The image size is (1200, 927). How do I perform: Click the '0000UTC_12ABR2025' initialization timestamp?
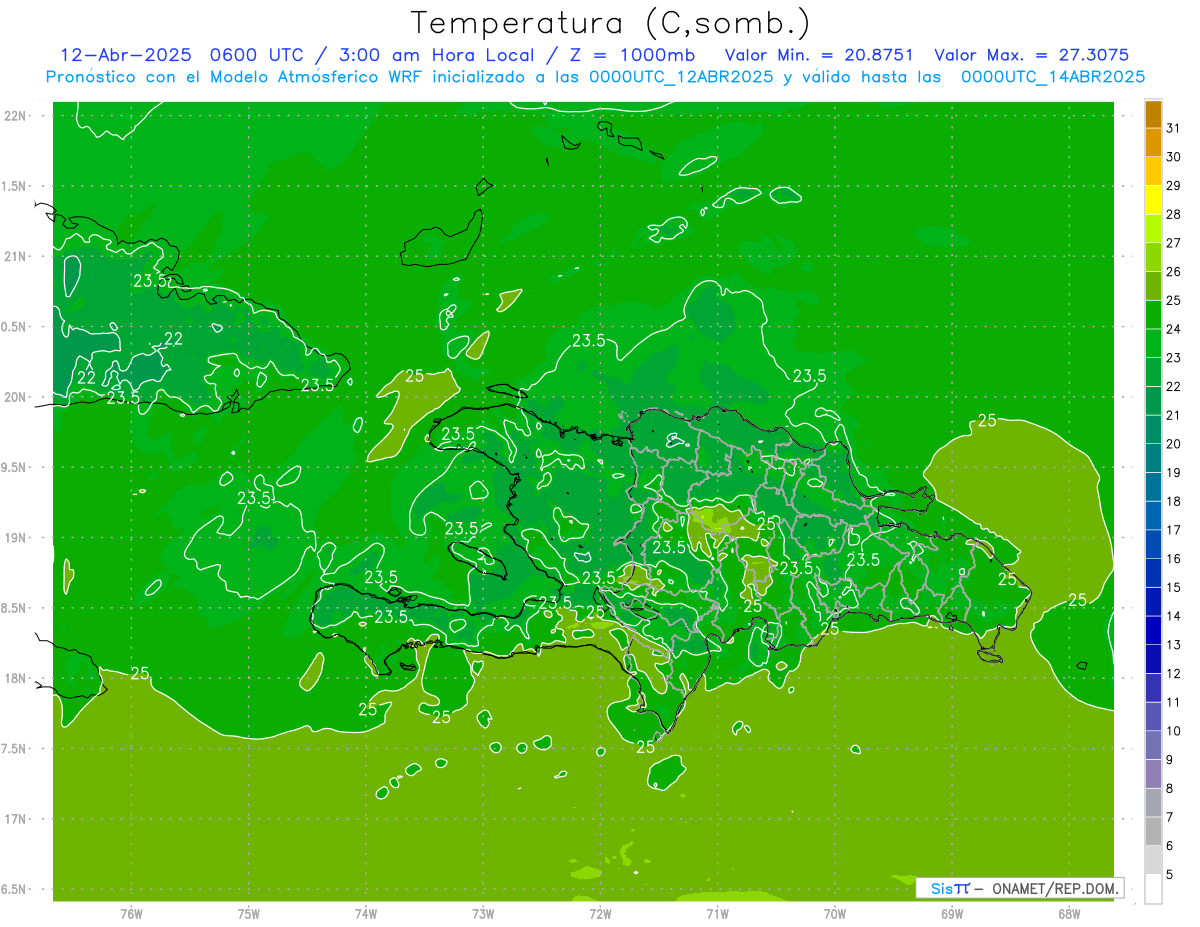[x=680, y=76]
